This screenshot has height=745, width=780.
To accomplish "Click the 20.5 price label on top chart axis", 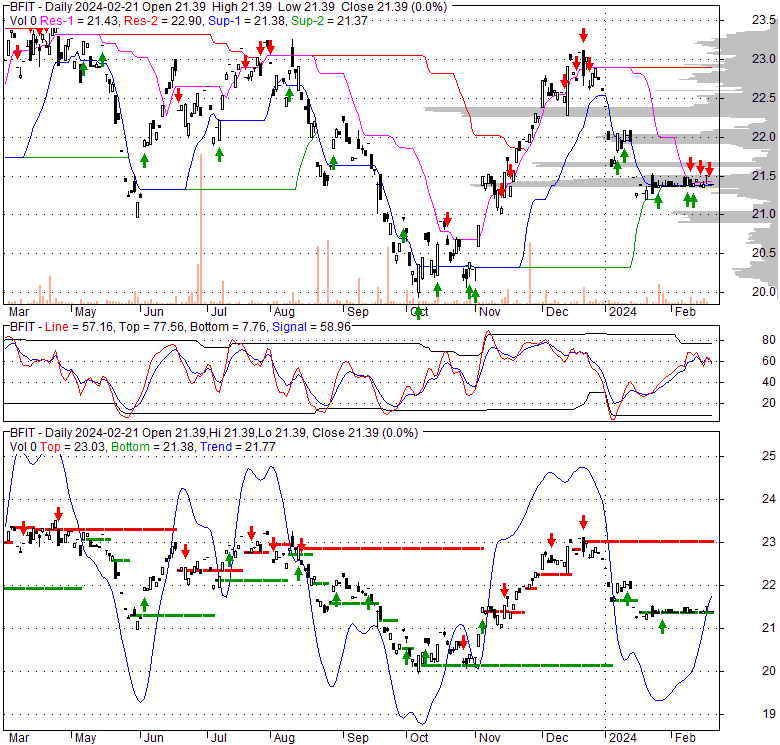I will [763, 253].
